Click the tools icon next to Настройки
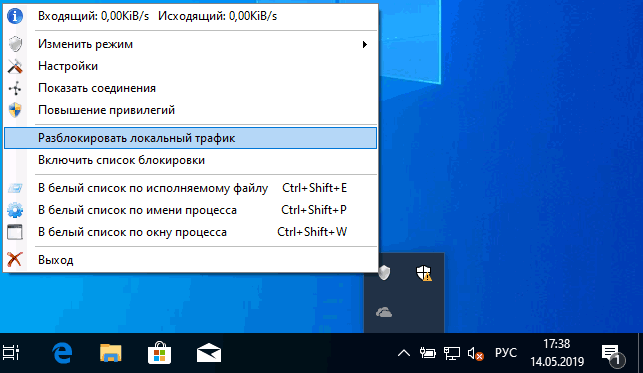 (15, 66)
